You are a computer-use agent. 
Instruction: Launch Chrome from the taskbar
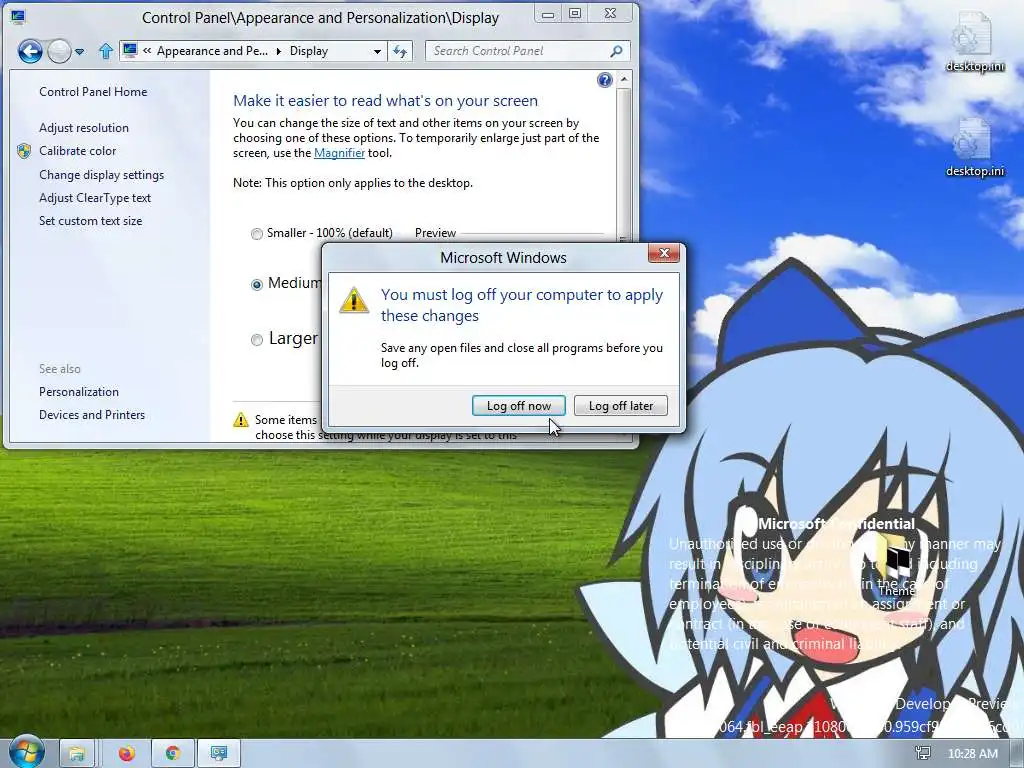pyautogui.click(x=173, y=754)
